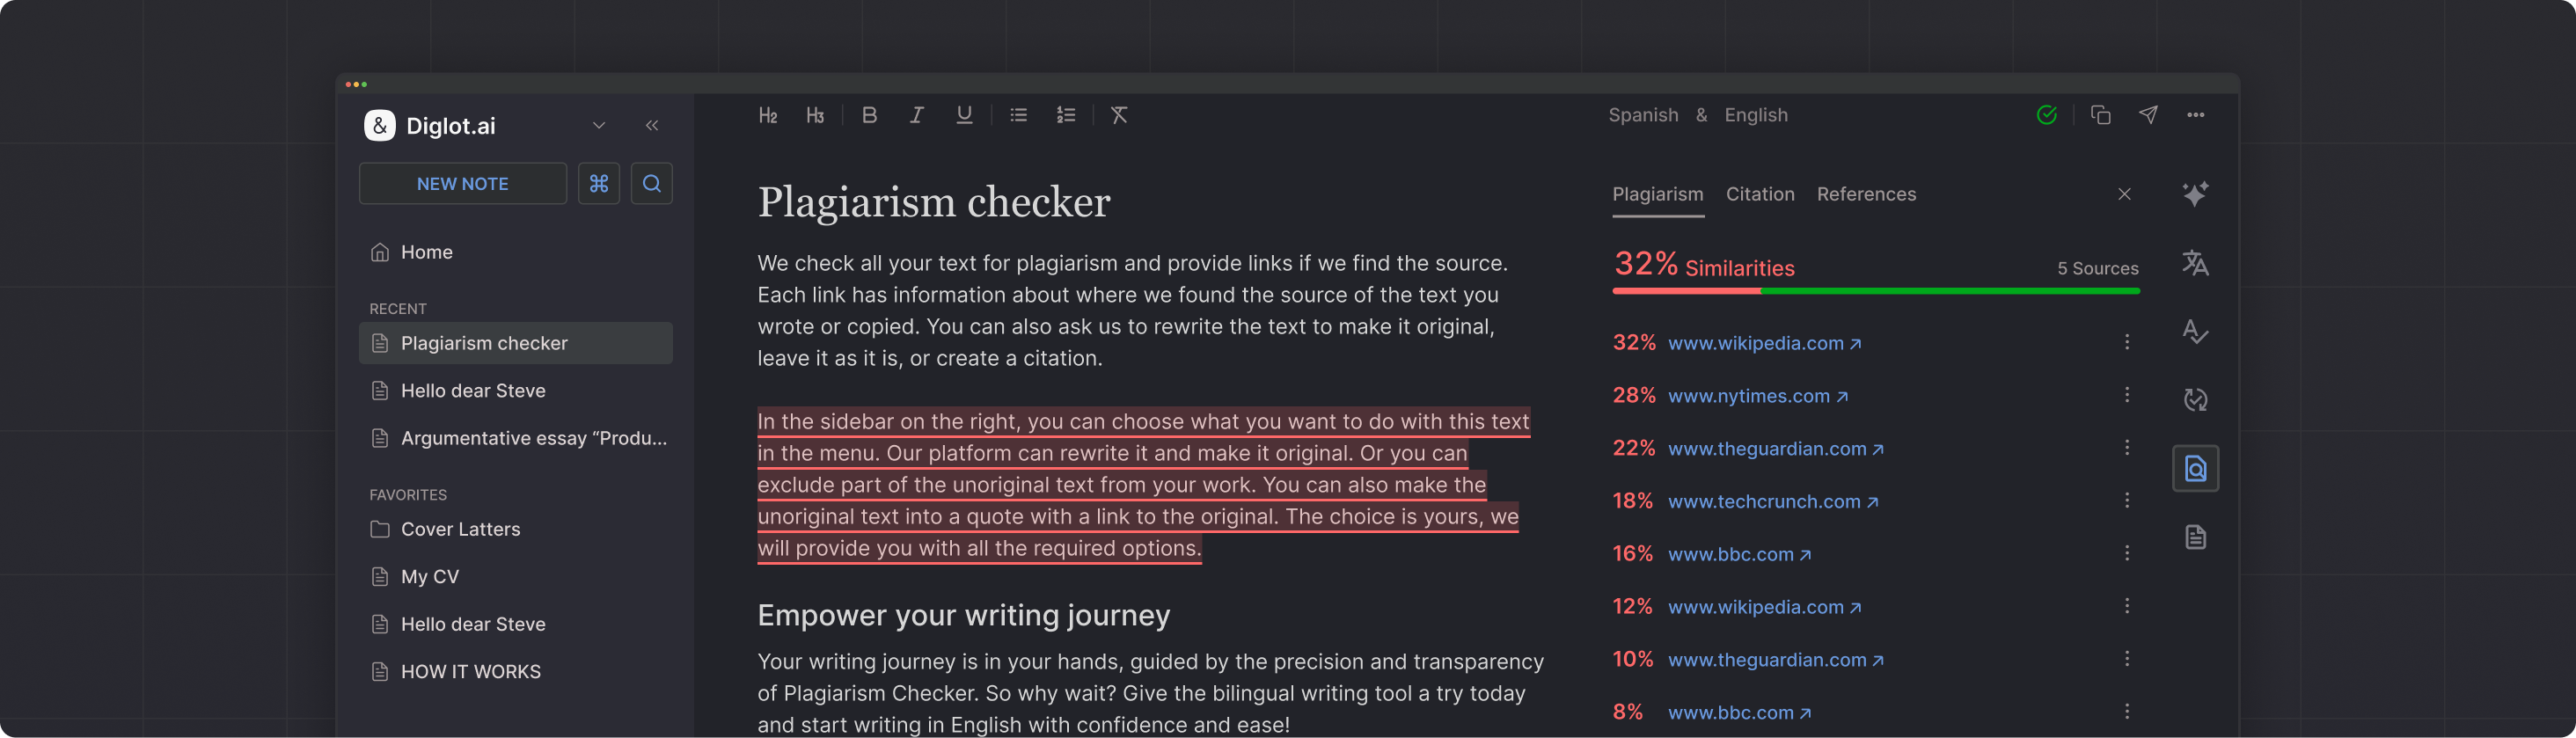Toggle underline formatting in the toolbar
2576x738 pixels.
pyautogui.click(x=963, y=115)
